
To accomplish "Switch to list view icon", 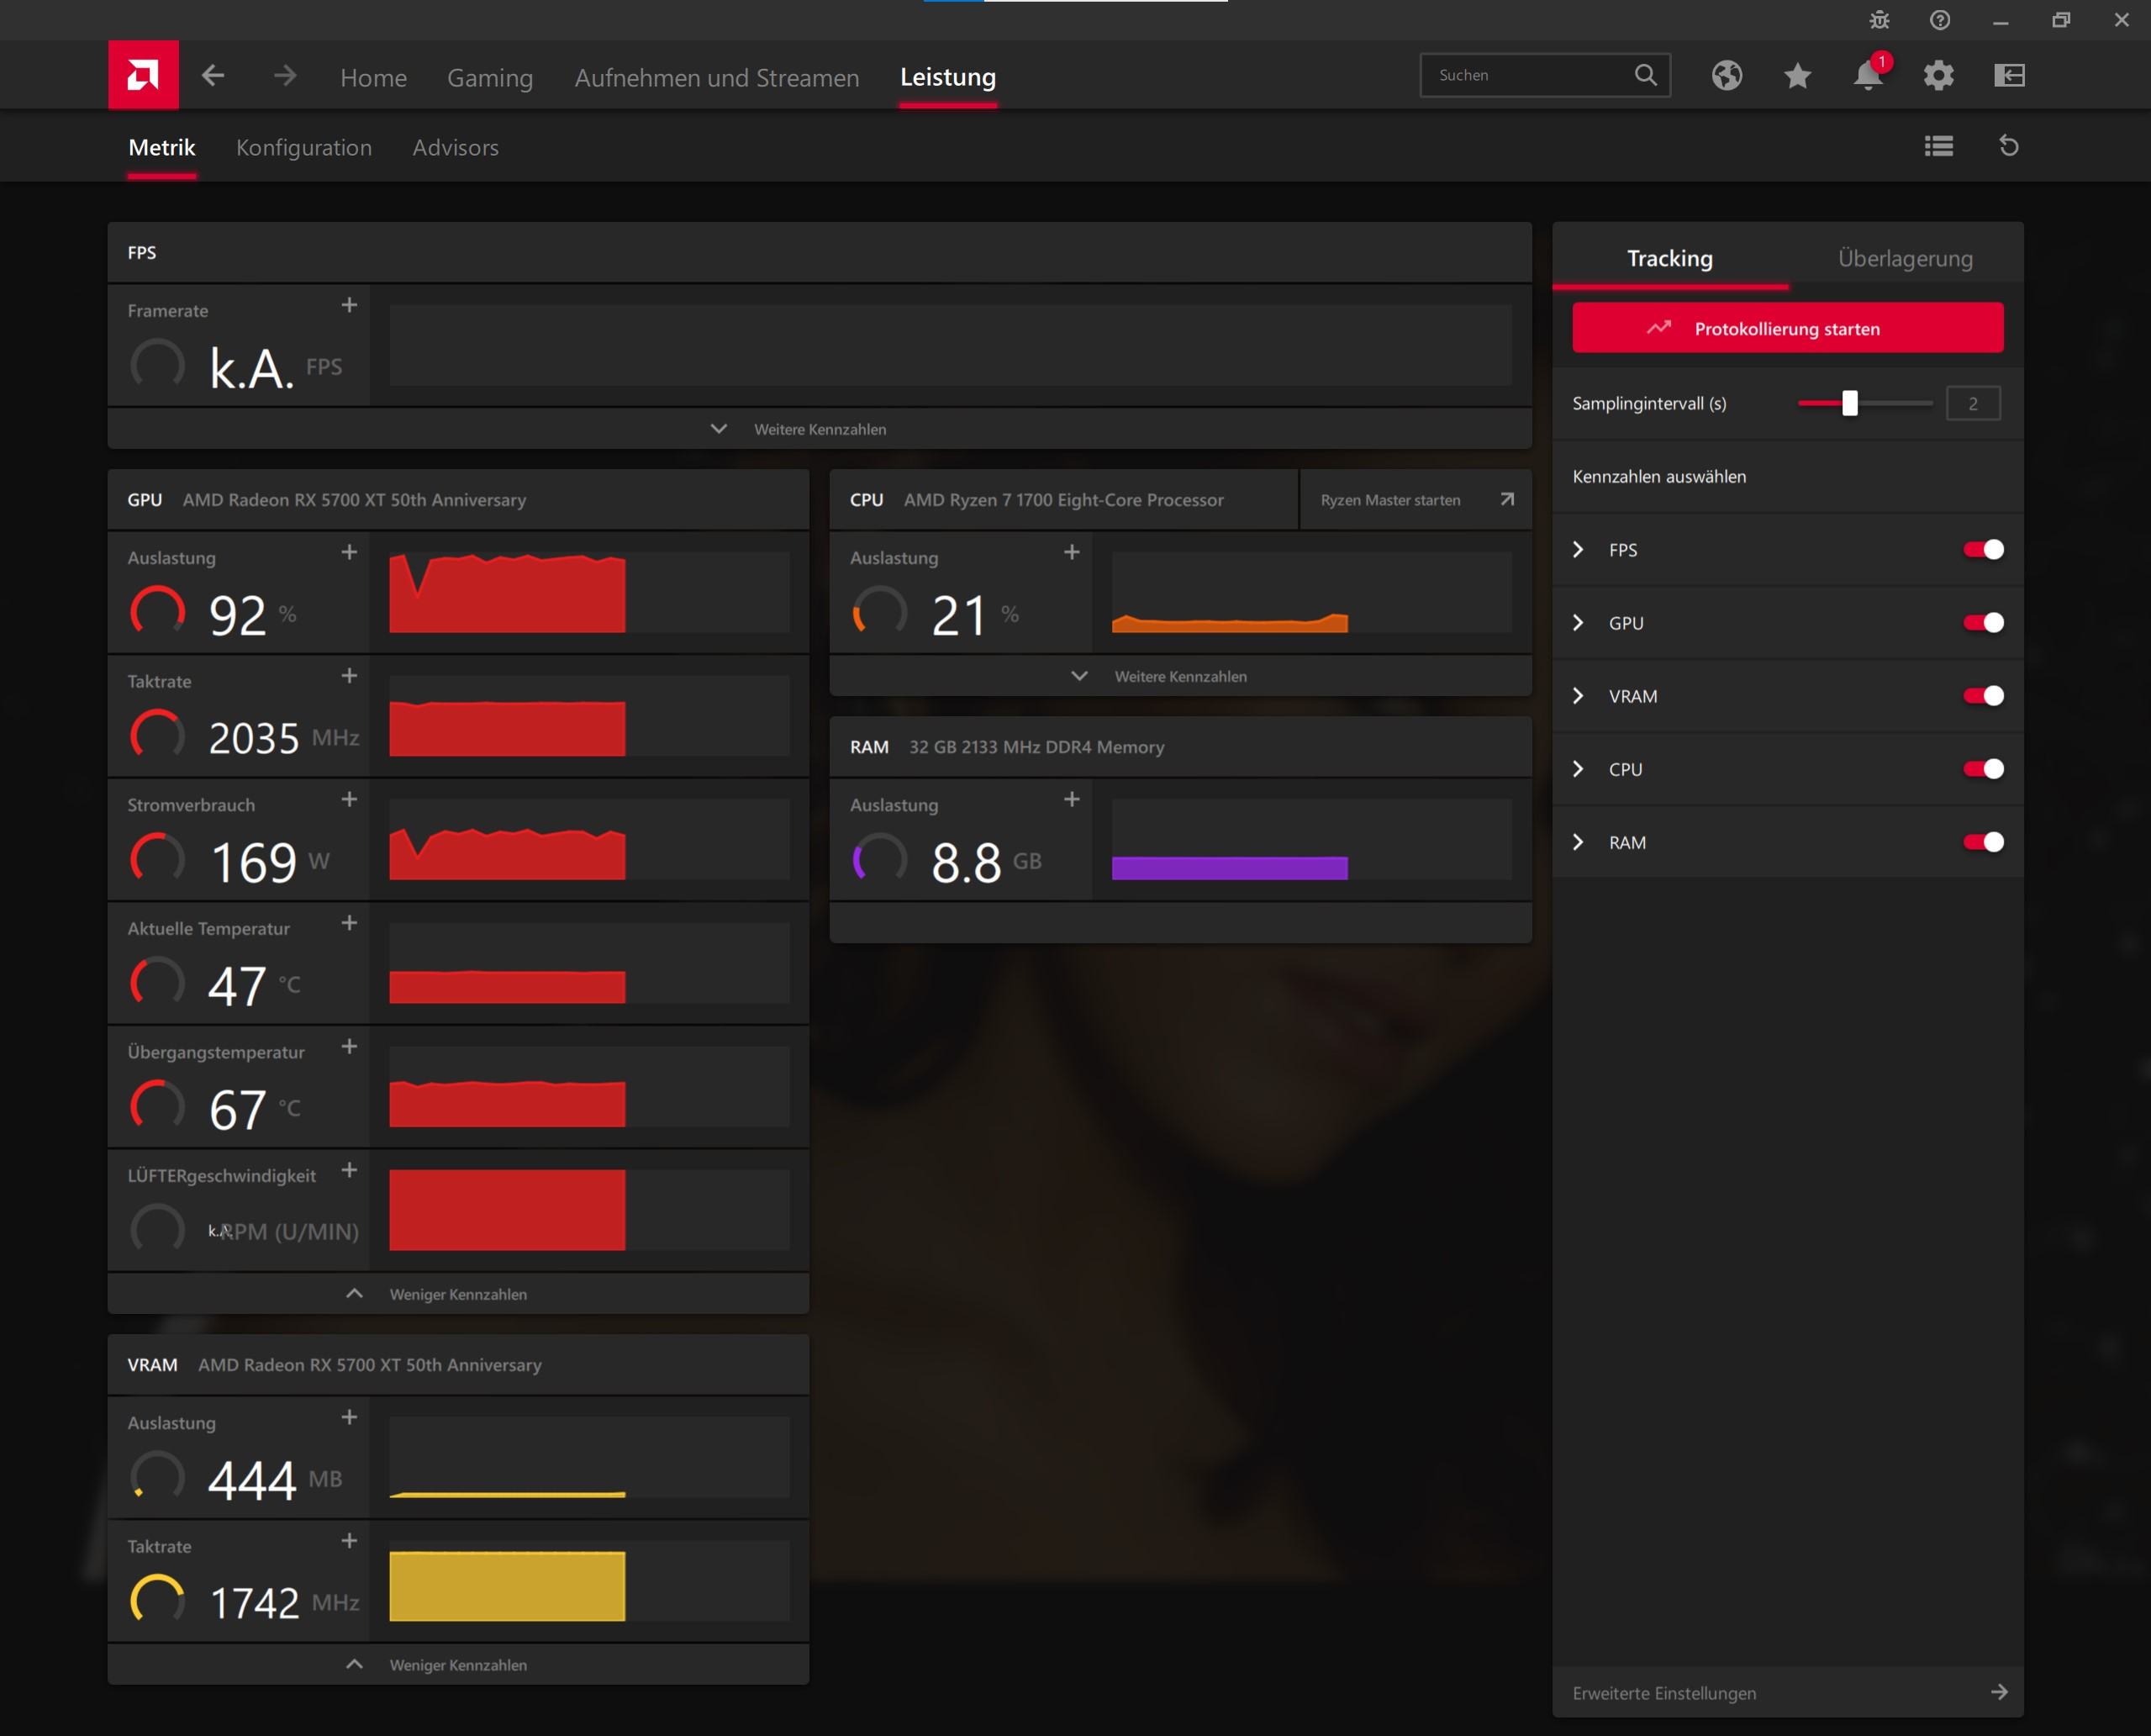I will coord(1938,147).
